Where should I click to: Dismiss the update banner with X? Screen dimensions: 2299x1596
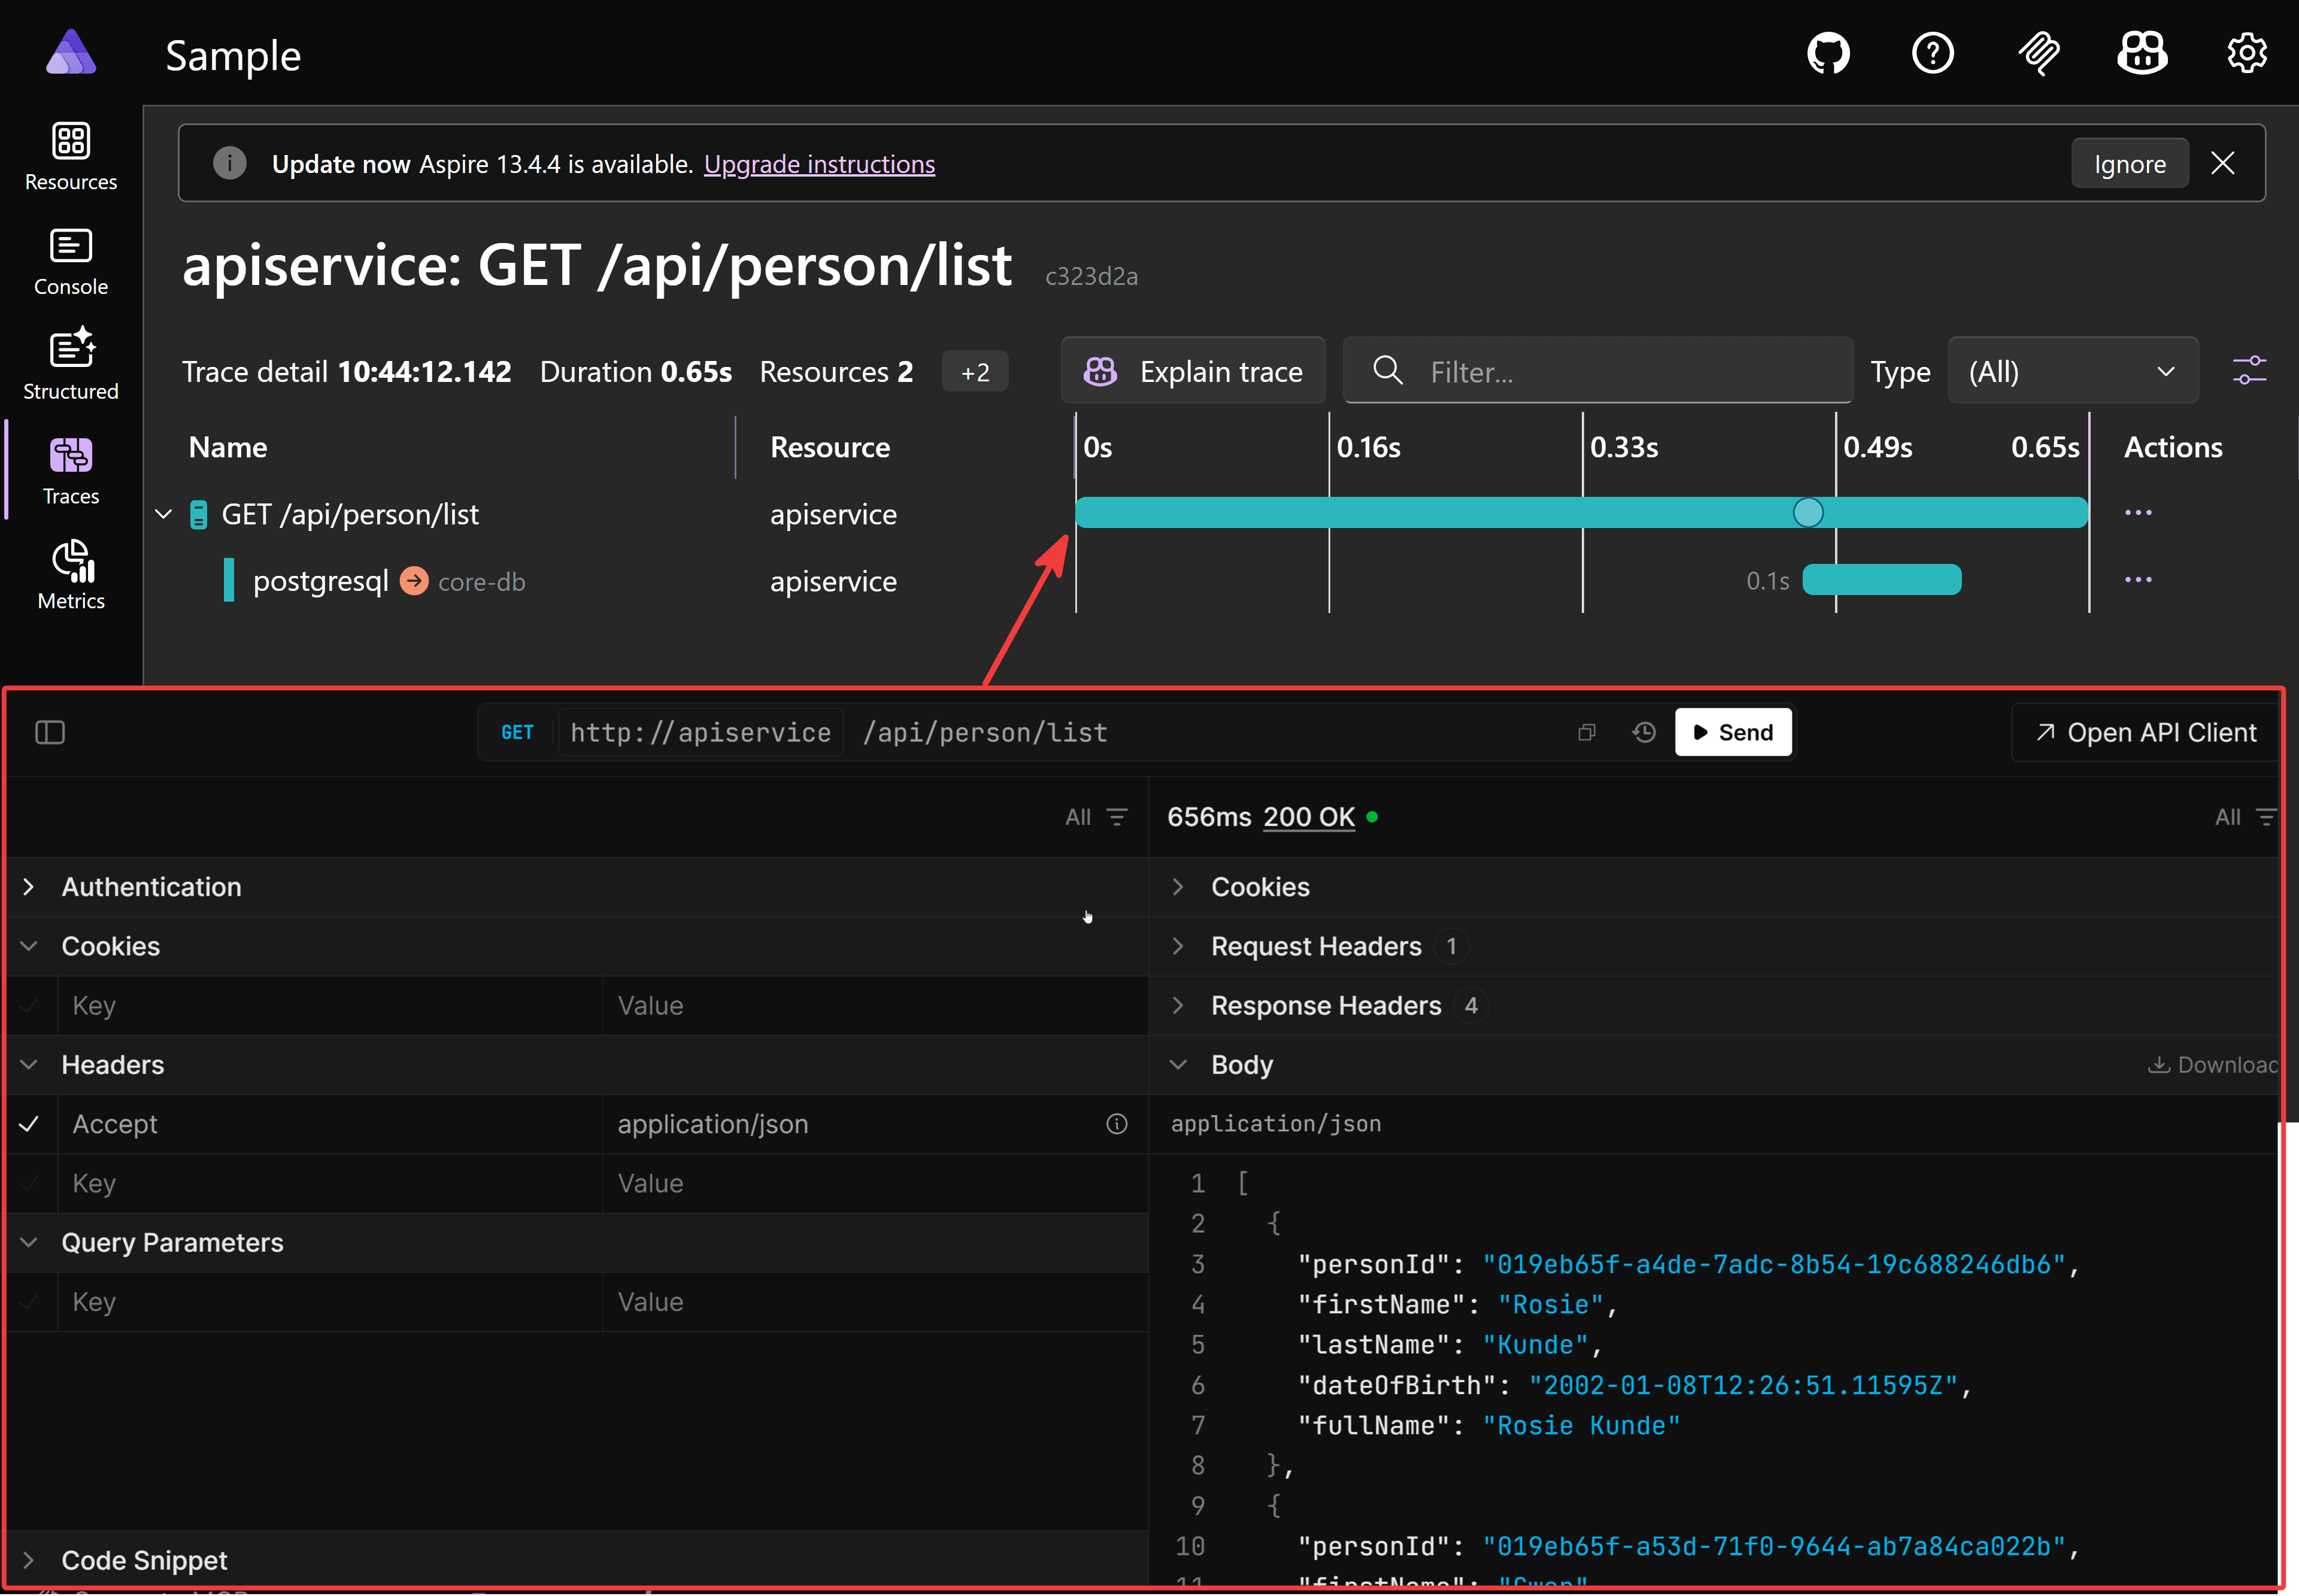tap(2222, 163)
